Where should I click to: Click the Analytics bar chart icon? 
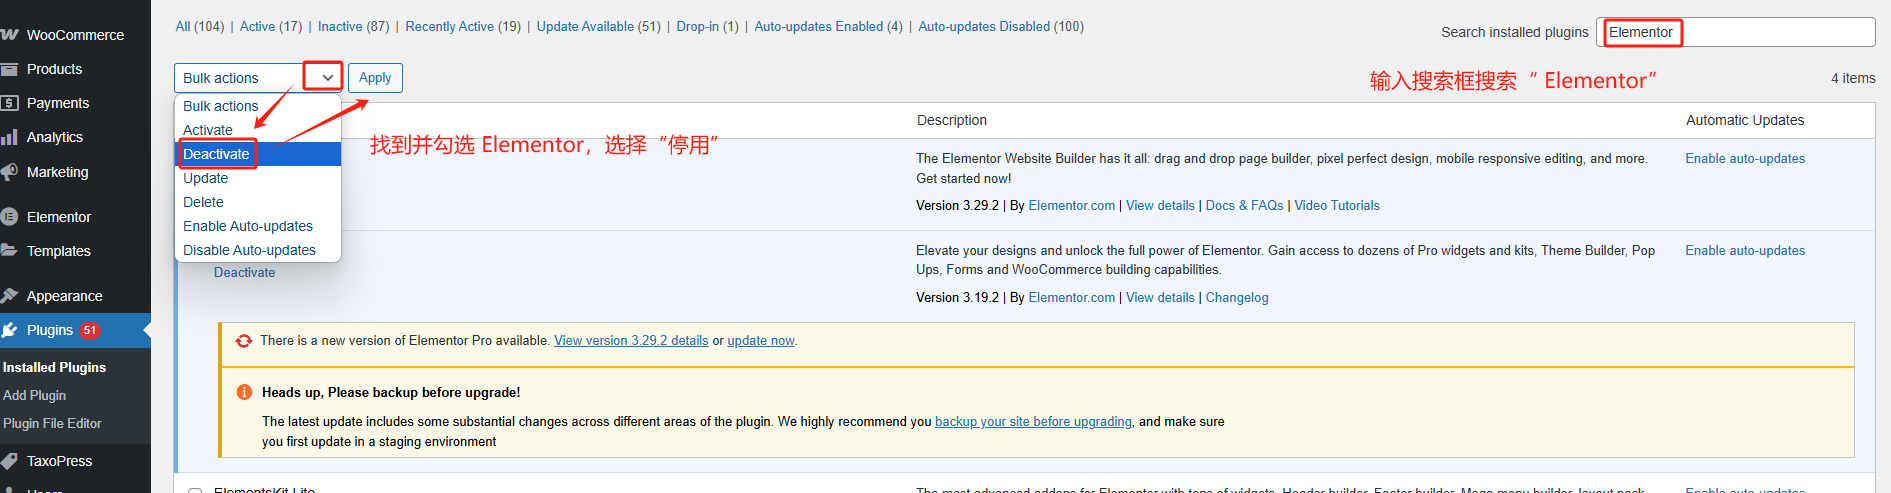point(9,137)
